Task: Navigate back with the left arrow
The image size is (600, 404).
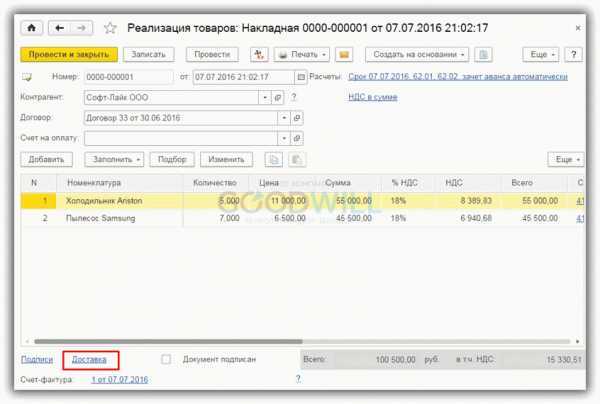Action: [59, 28]
